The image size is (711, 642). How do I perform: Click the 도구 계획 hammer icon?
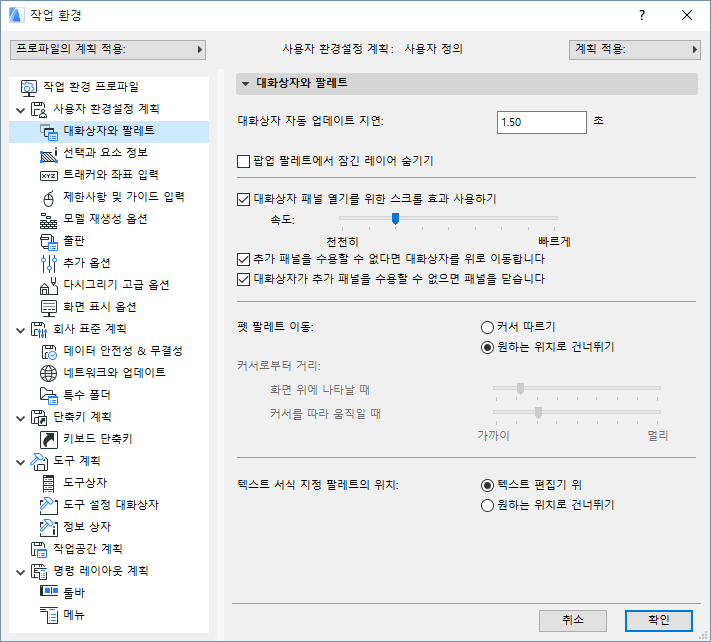pos(39,462)
